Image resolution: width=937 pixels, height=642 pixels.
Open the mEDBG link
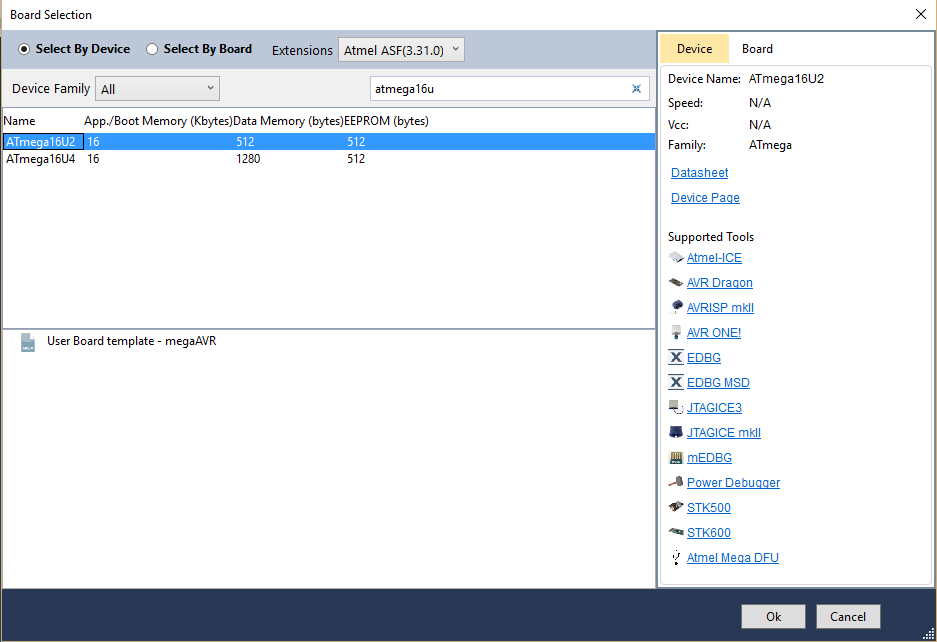709,458
